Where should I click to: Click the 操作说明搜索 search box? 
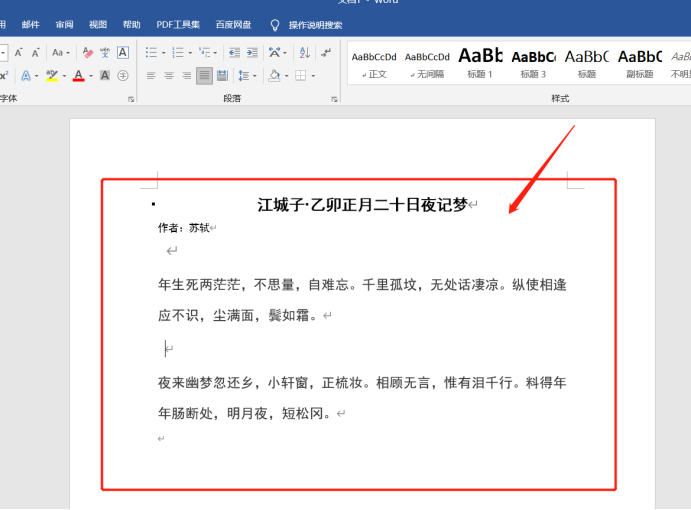pos(316,25)
